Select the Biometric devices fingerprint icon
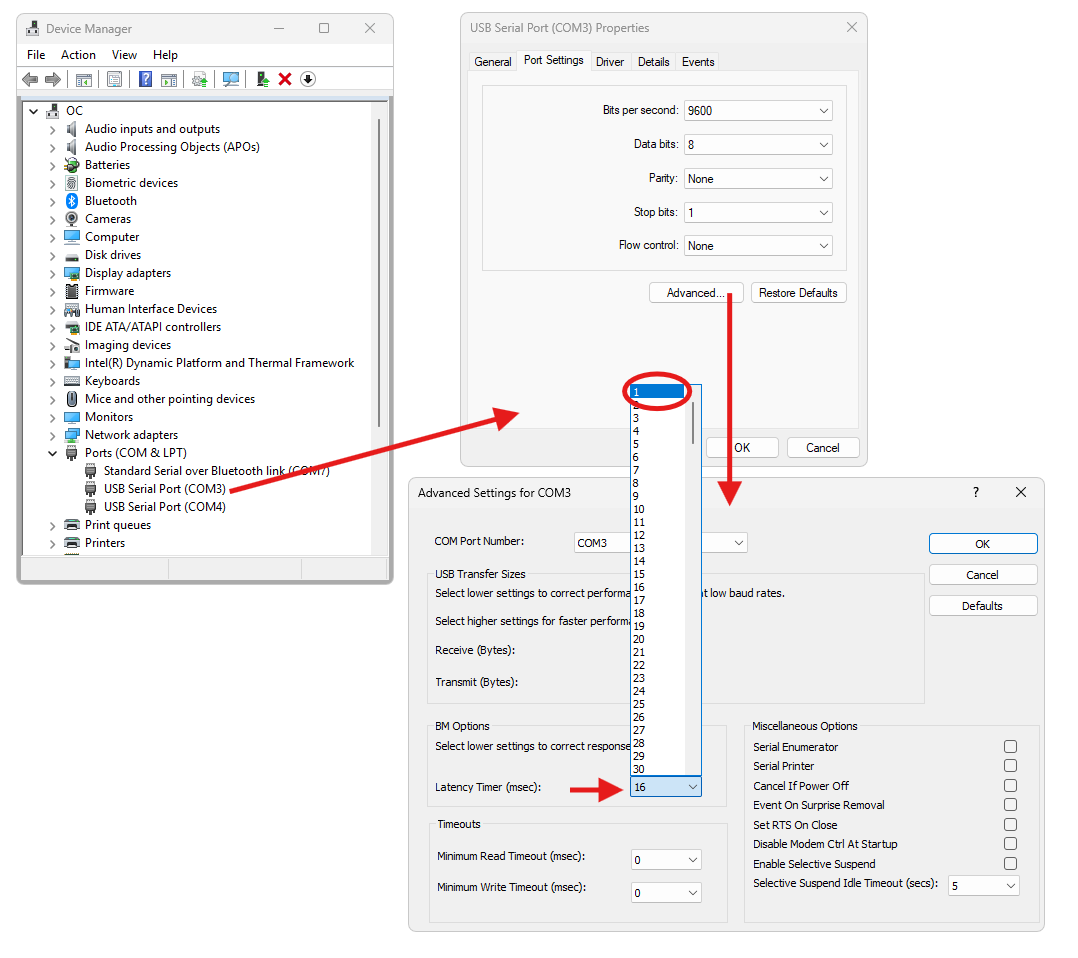The width and height of the screenshot is (1078, 958). [x=72, y=183]
